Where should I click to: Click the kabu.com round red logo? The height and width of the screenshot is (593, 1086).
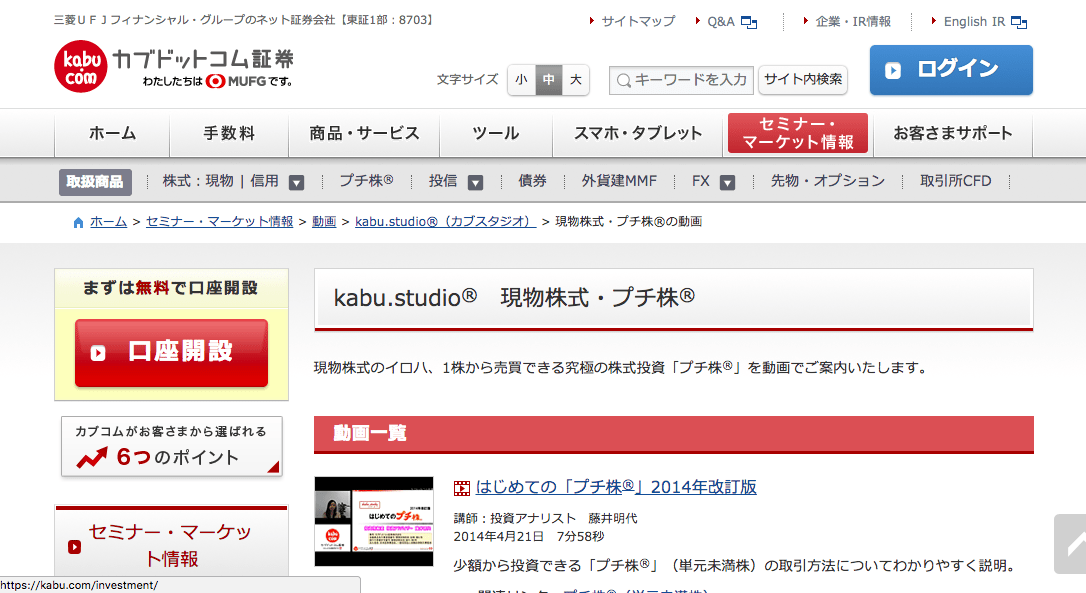coord(80,68)
